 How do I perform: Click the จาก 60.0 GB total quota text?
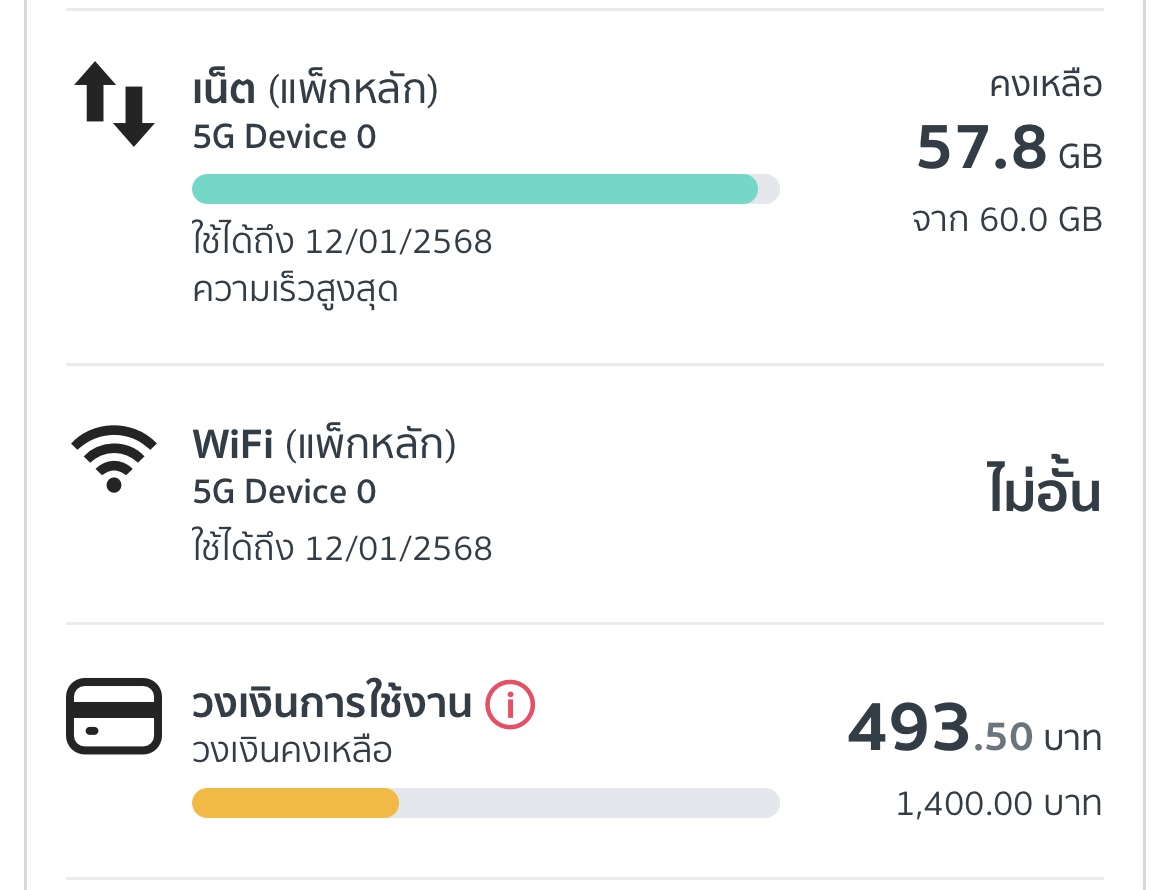coord(1006,219)
